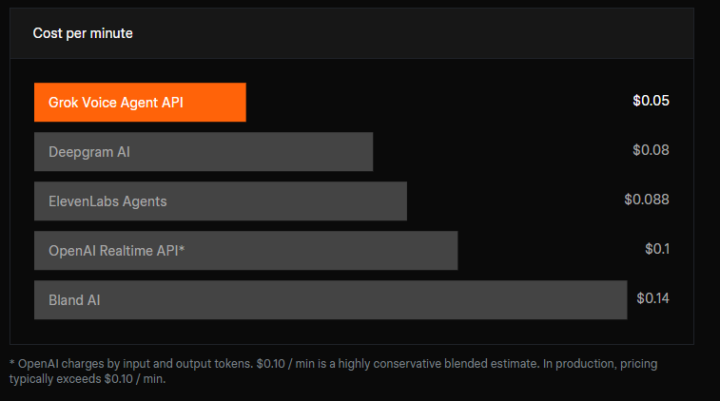Viewport: 720px width, 401px height.
Task: Click the "Cost per minute" chart heading
Action: [83, 33]
